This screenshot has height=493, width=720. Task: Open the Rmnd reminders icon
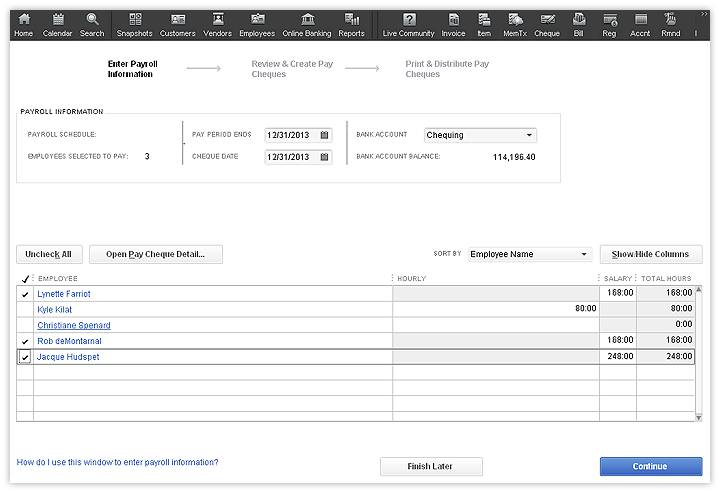(671, 25)
